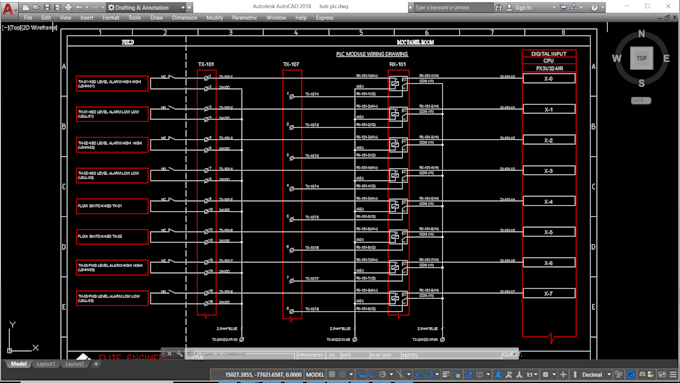This screenshot has width=680, height=383.
Task: Toggle the drawing grid display
Action: 331,375
